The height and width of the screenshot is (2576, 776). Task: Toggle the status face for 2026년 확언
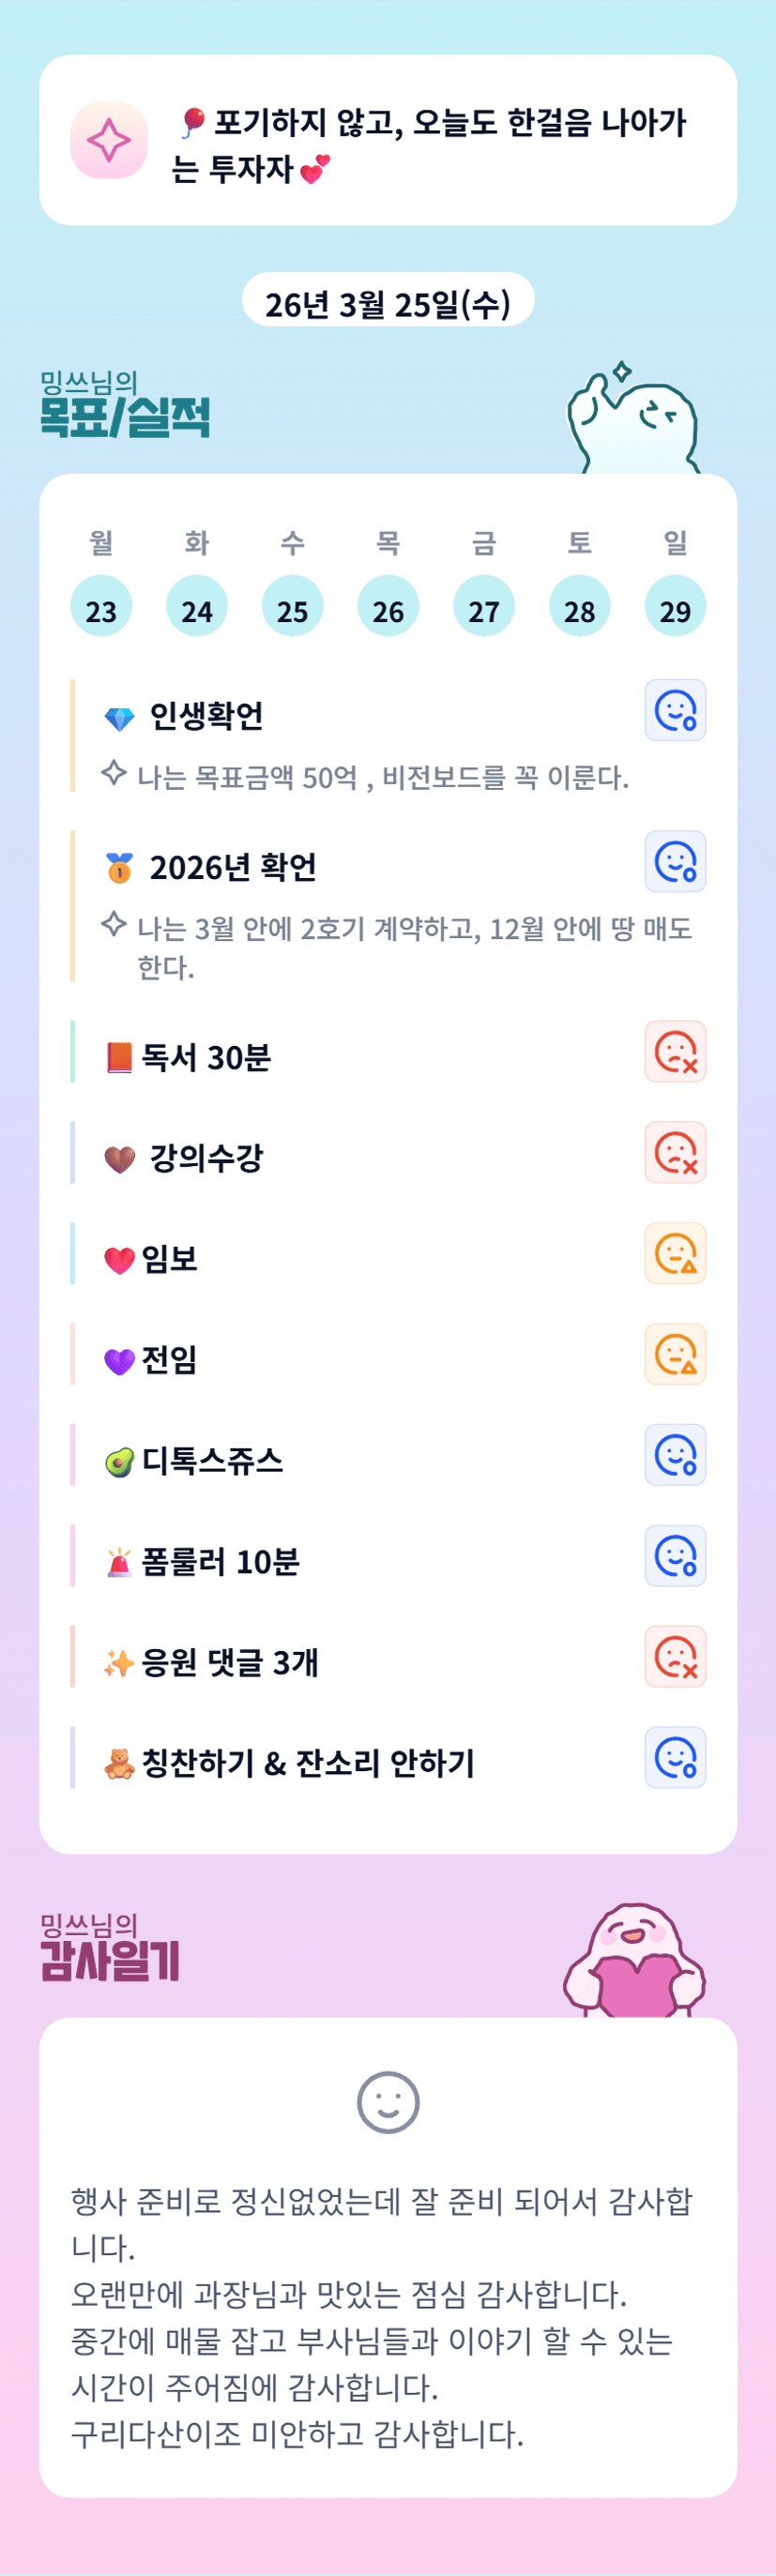pyautogui.click(x=675, y=862)
